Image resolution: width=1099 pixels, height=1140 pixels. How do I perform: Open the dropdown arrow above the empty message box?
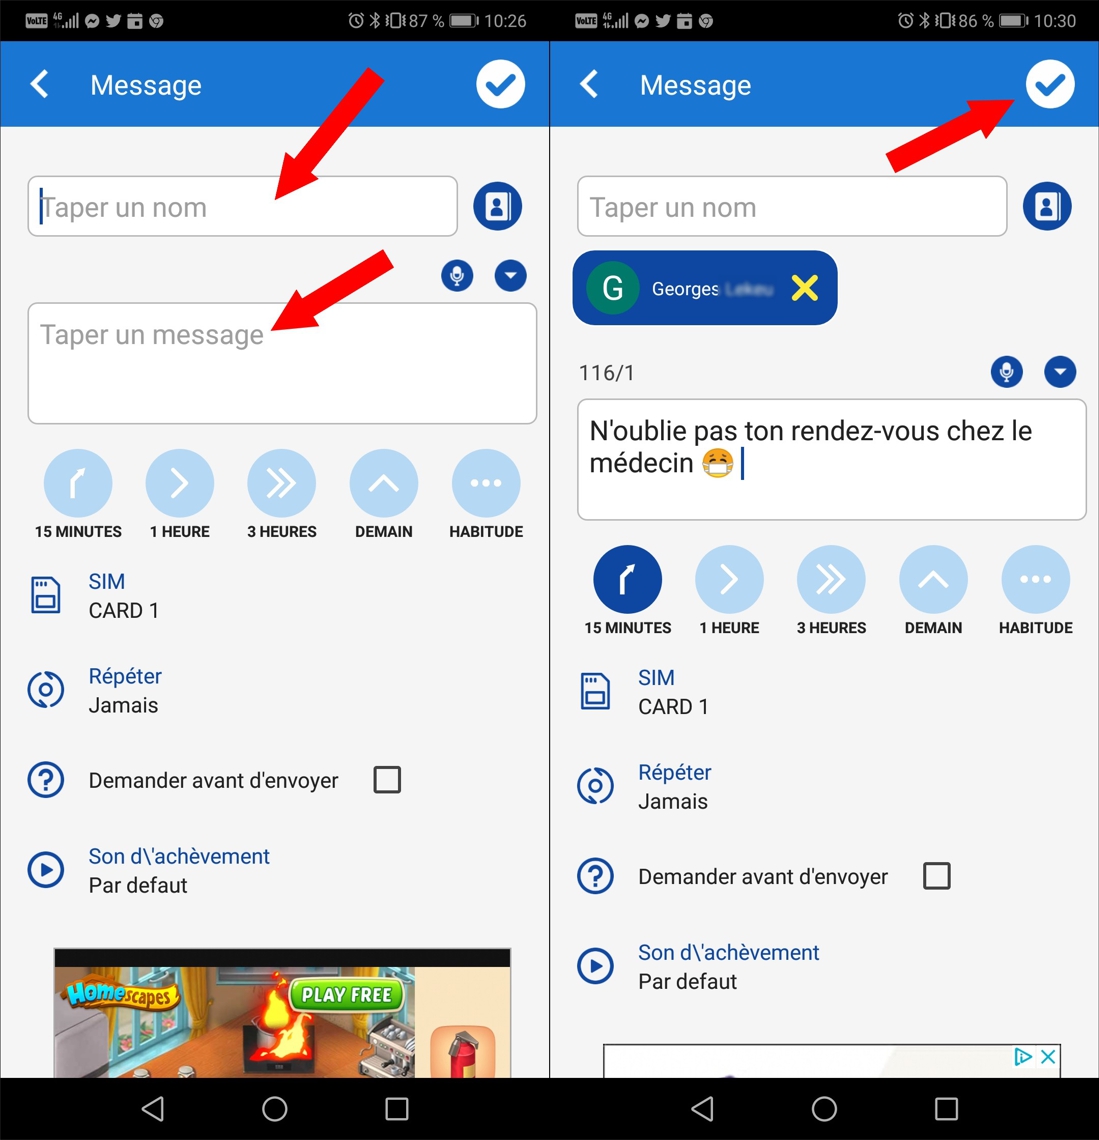point(510,275)
